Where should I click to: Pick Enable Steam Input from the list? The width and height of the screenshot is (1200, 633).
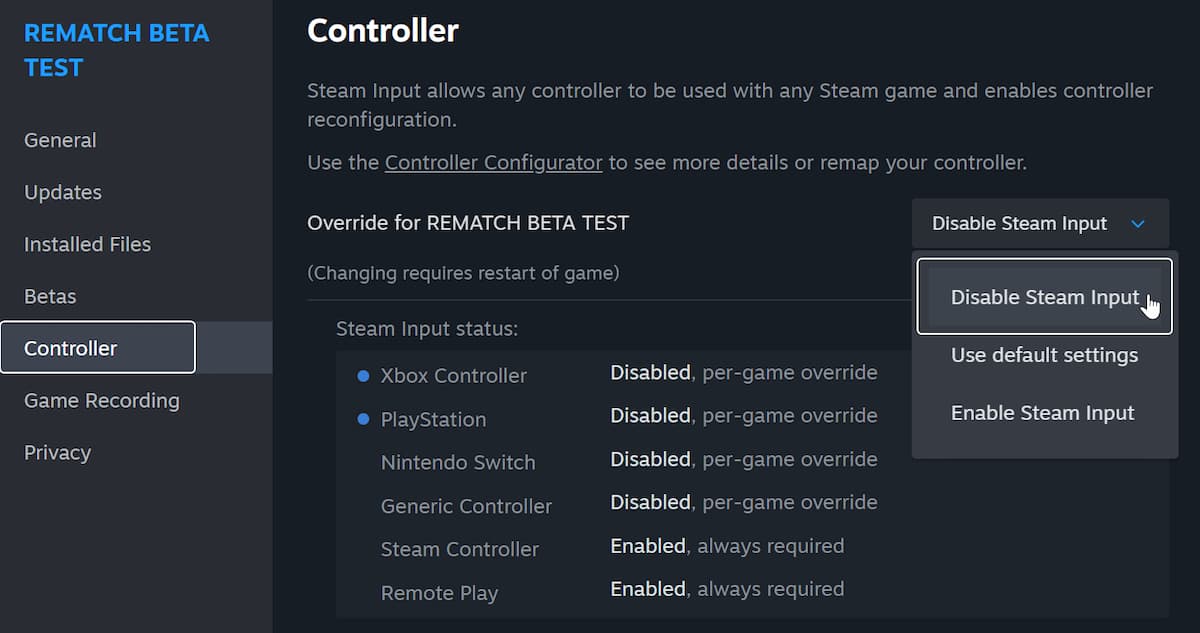1042,413
